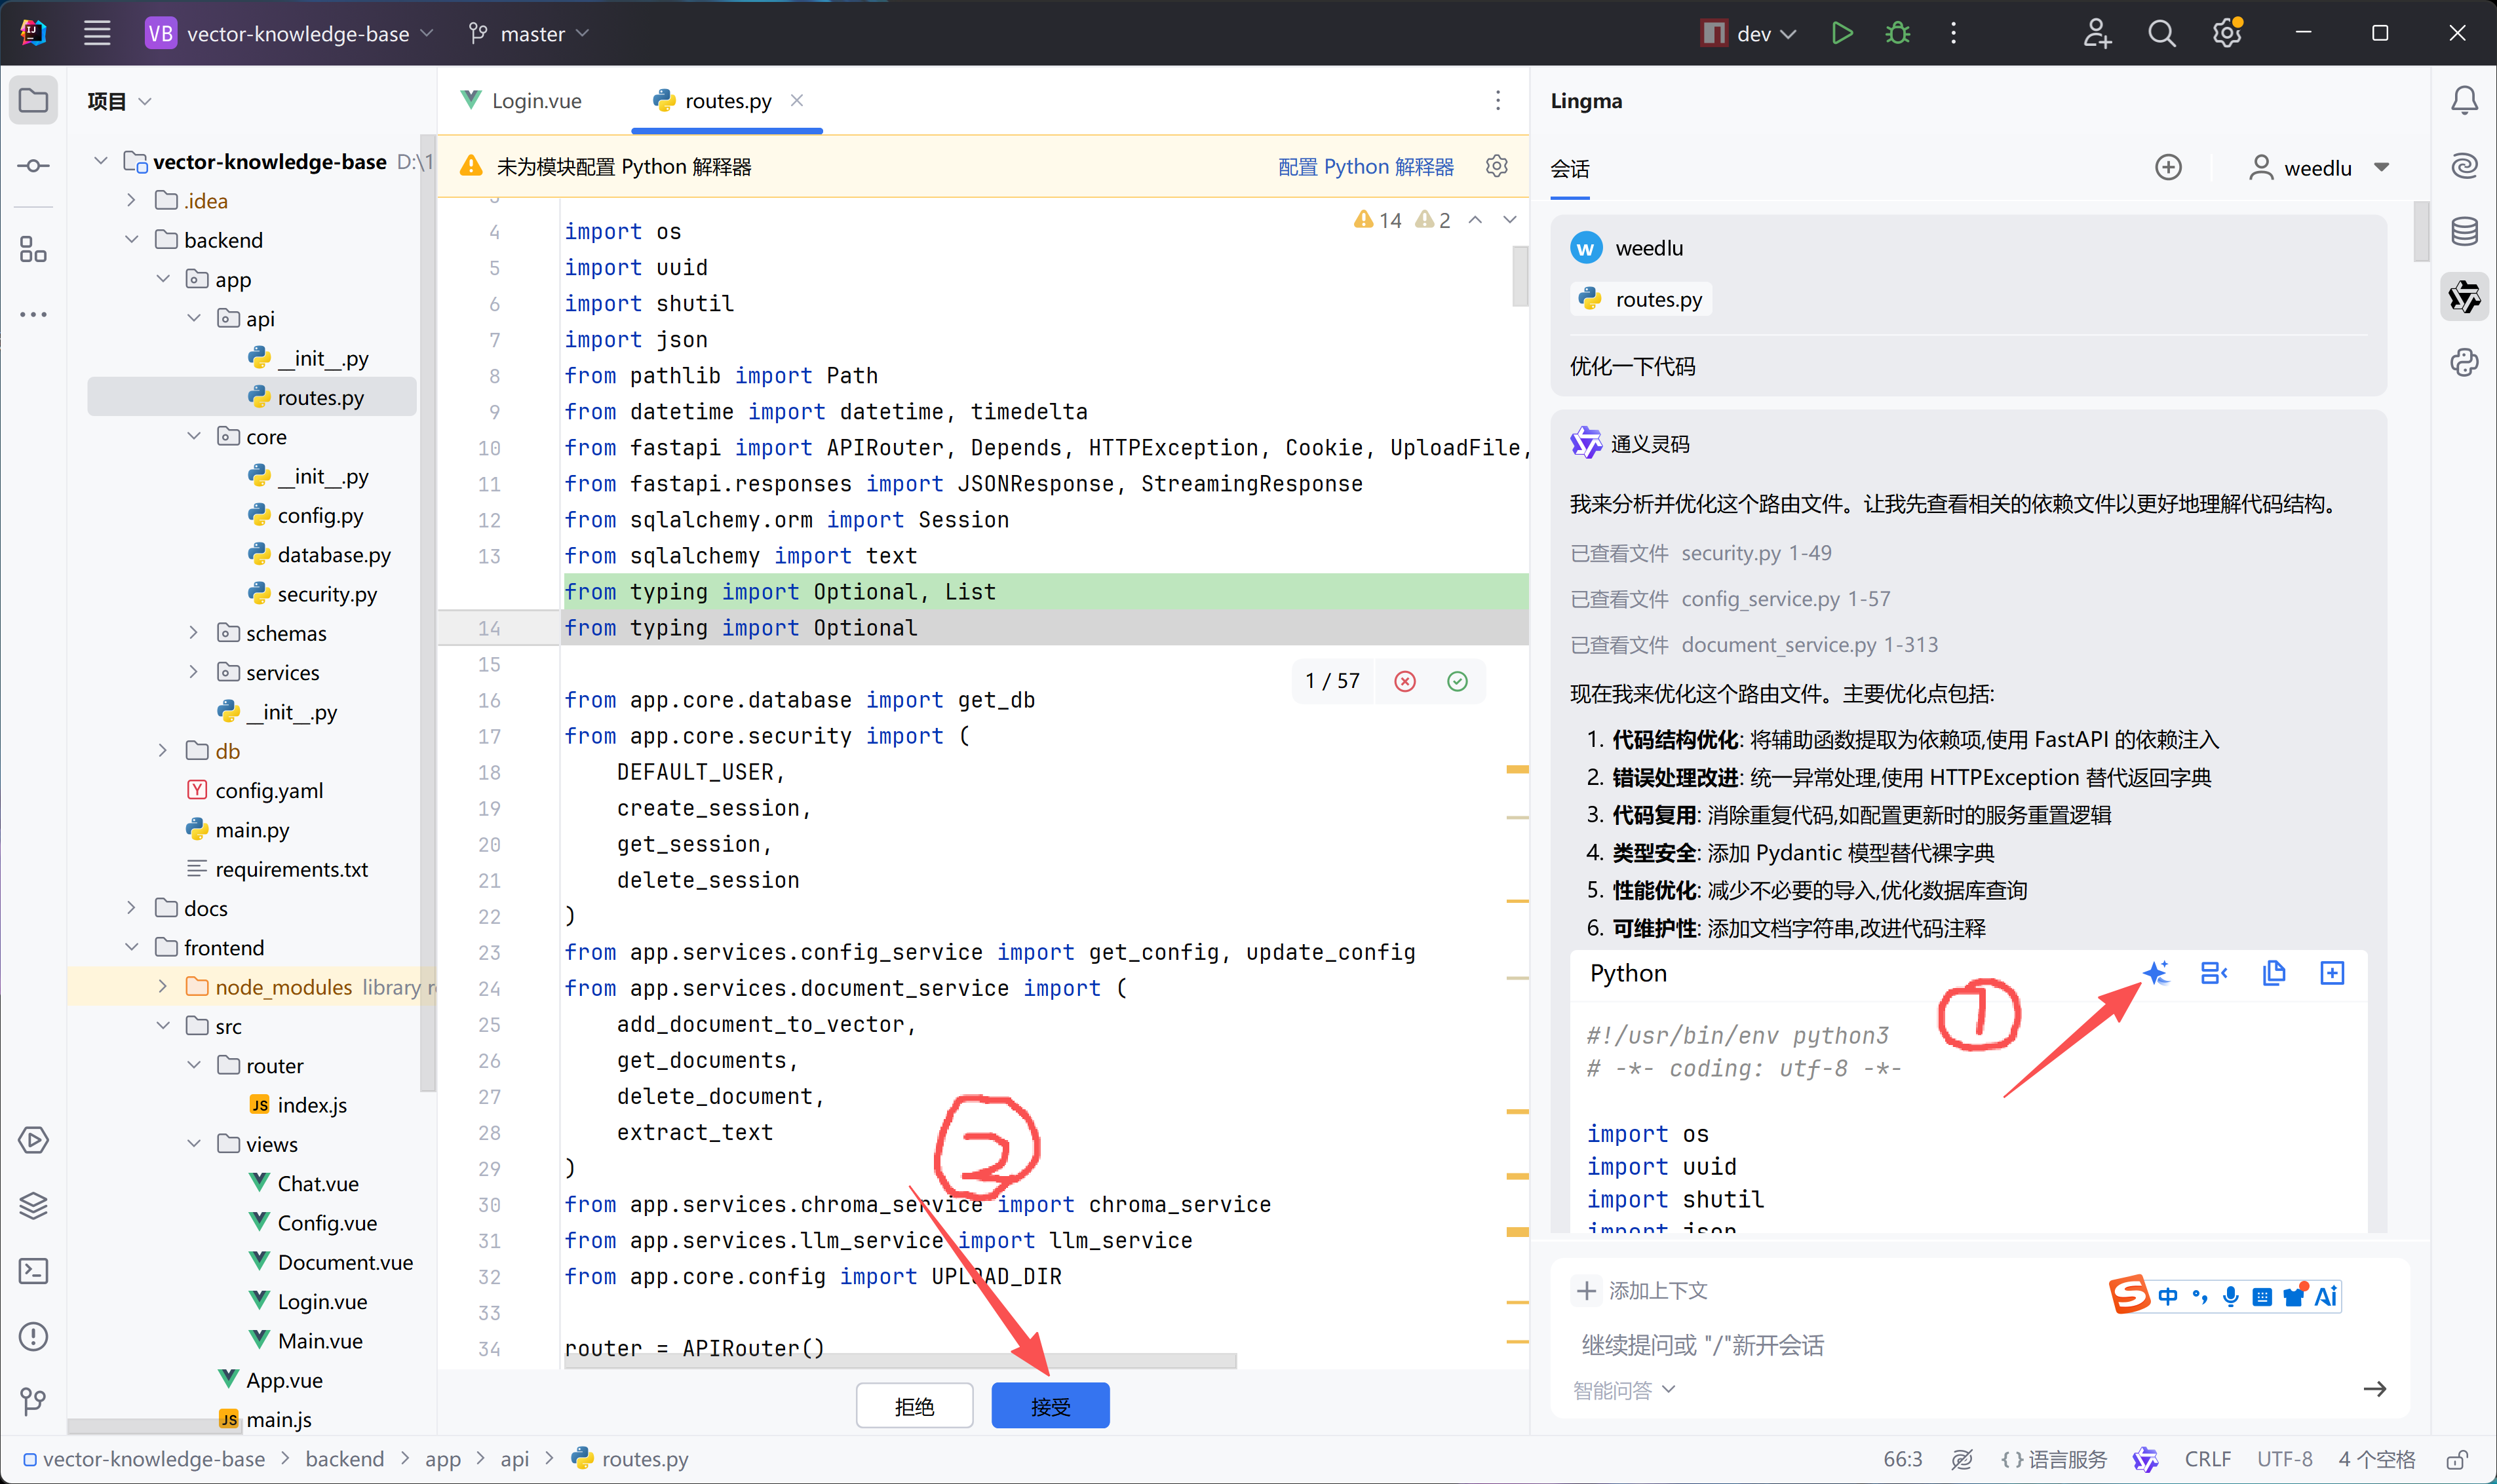
Task: Insert code block into new file icon
Action: click(2332, 973)
